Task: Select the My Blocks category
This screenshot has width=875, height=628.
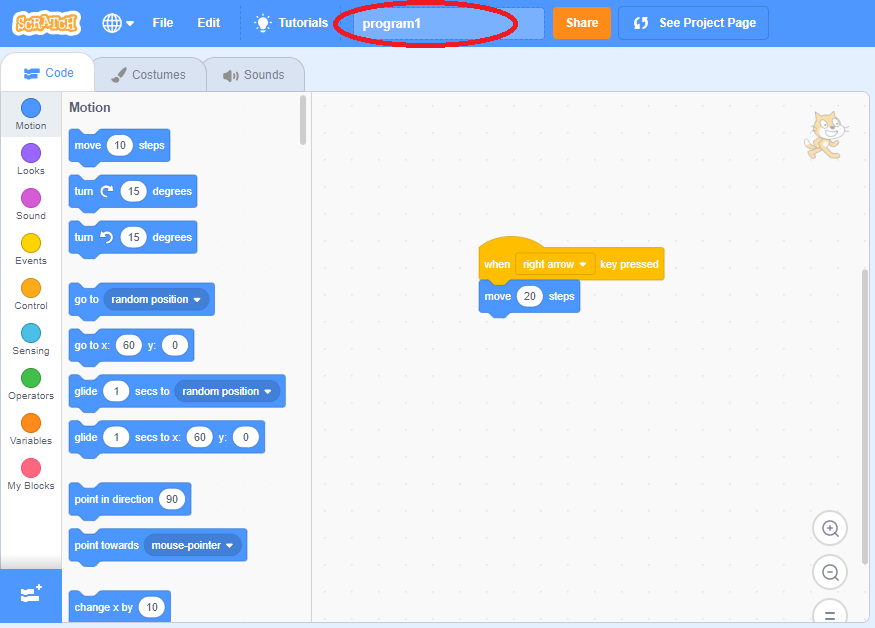Action: coord(31,474)
